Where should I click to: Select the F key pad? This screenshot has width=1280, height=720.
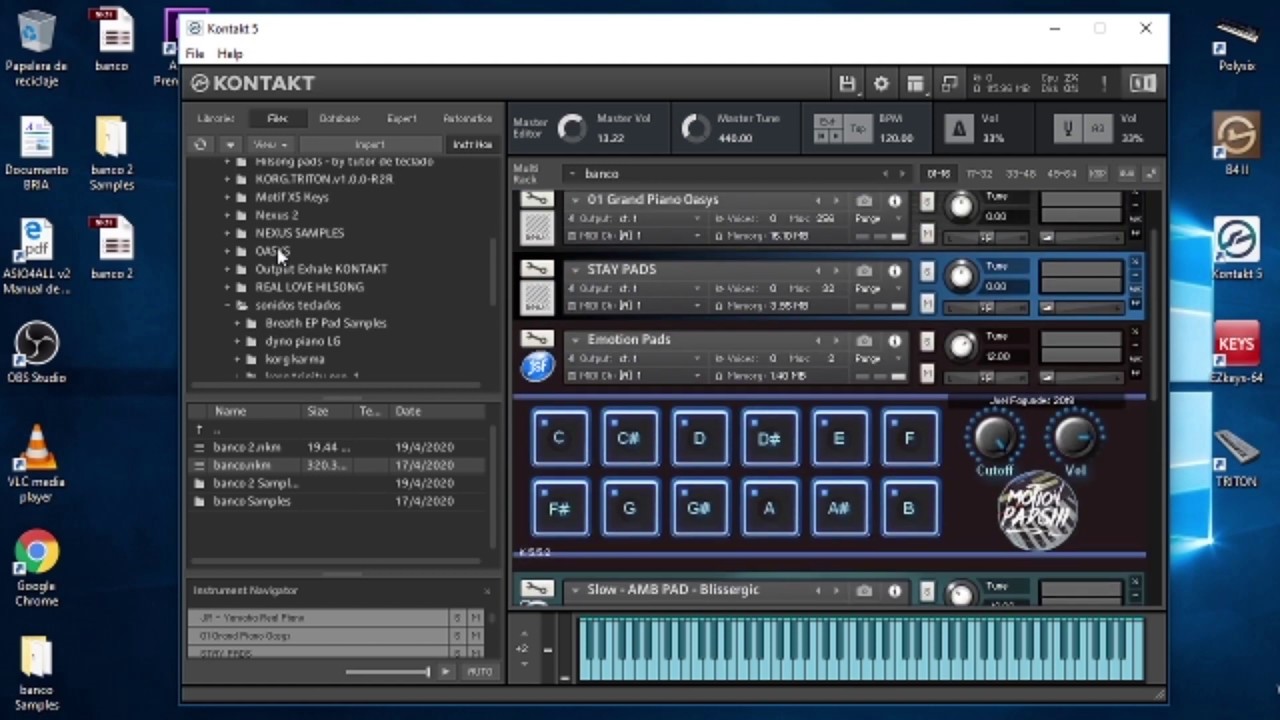click(909, 438)
